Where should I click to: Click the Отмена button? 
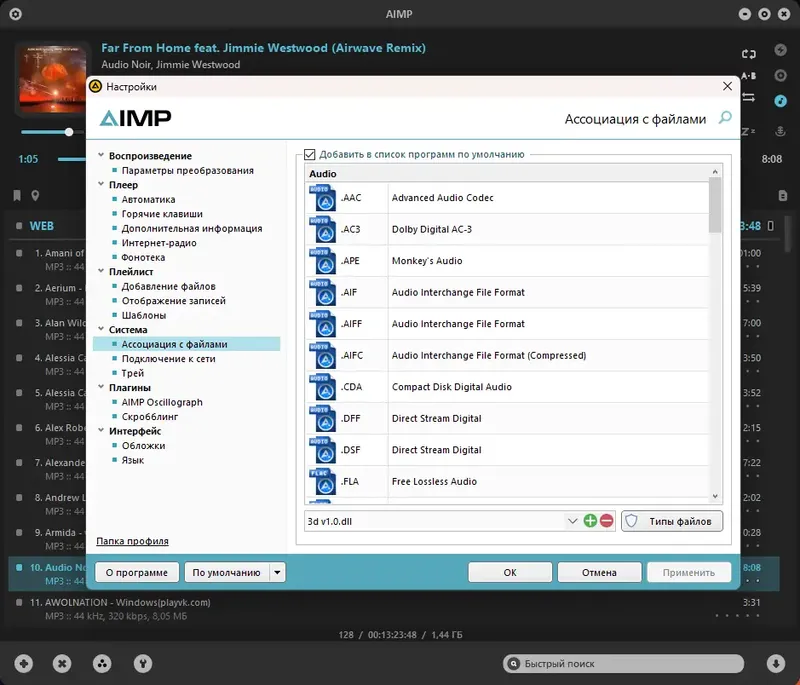[x=599, y=572]
